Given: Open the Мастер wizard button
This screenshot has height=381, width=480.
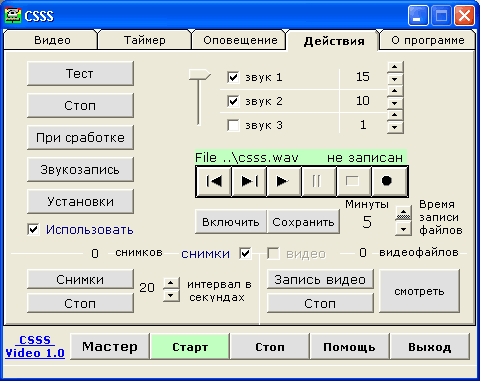Looking at the screenshot, I should pos(110,347).
